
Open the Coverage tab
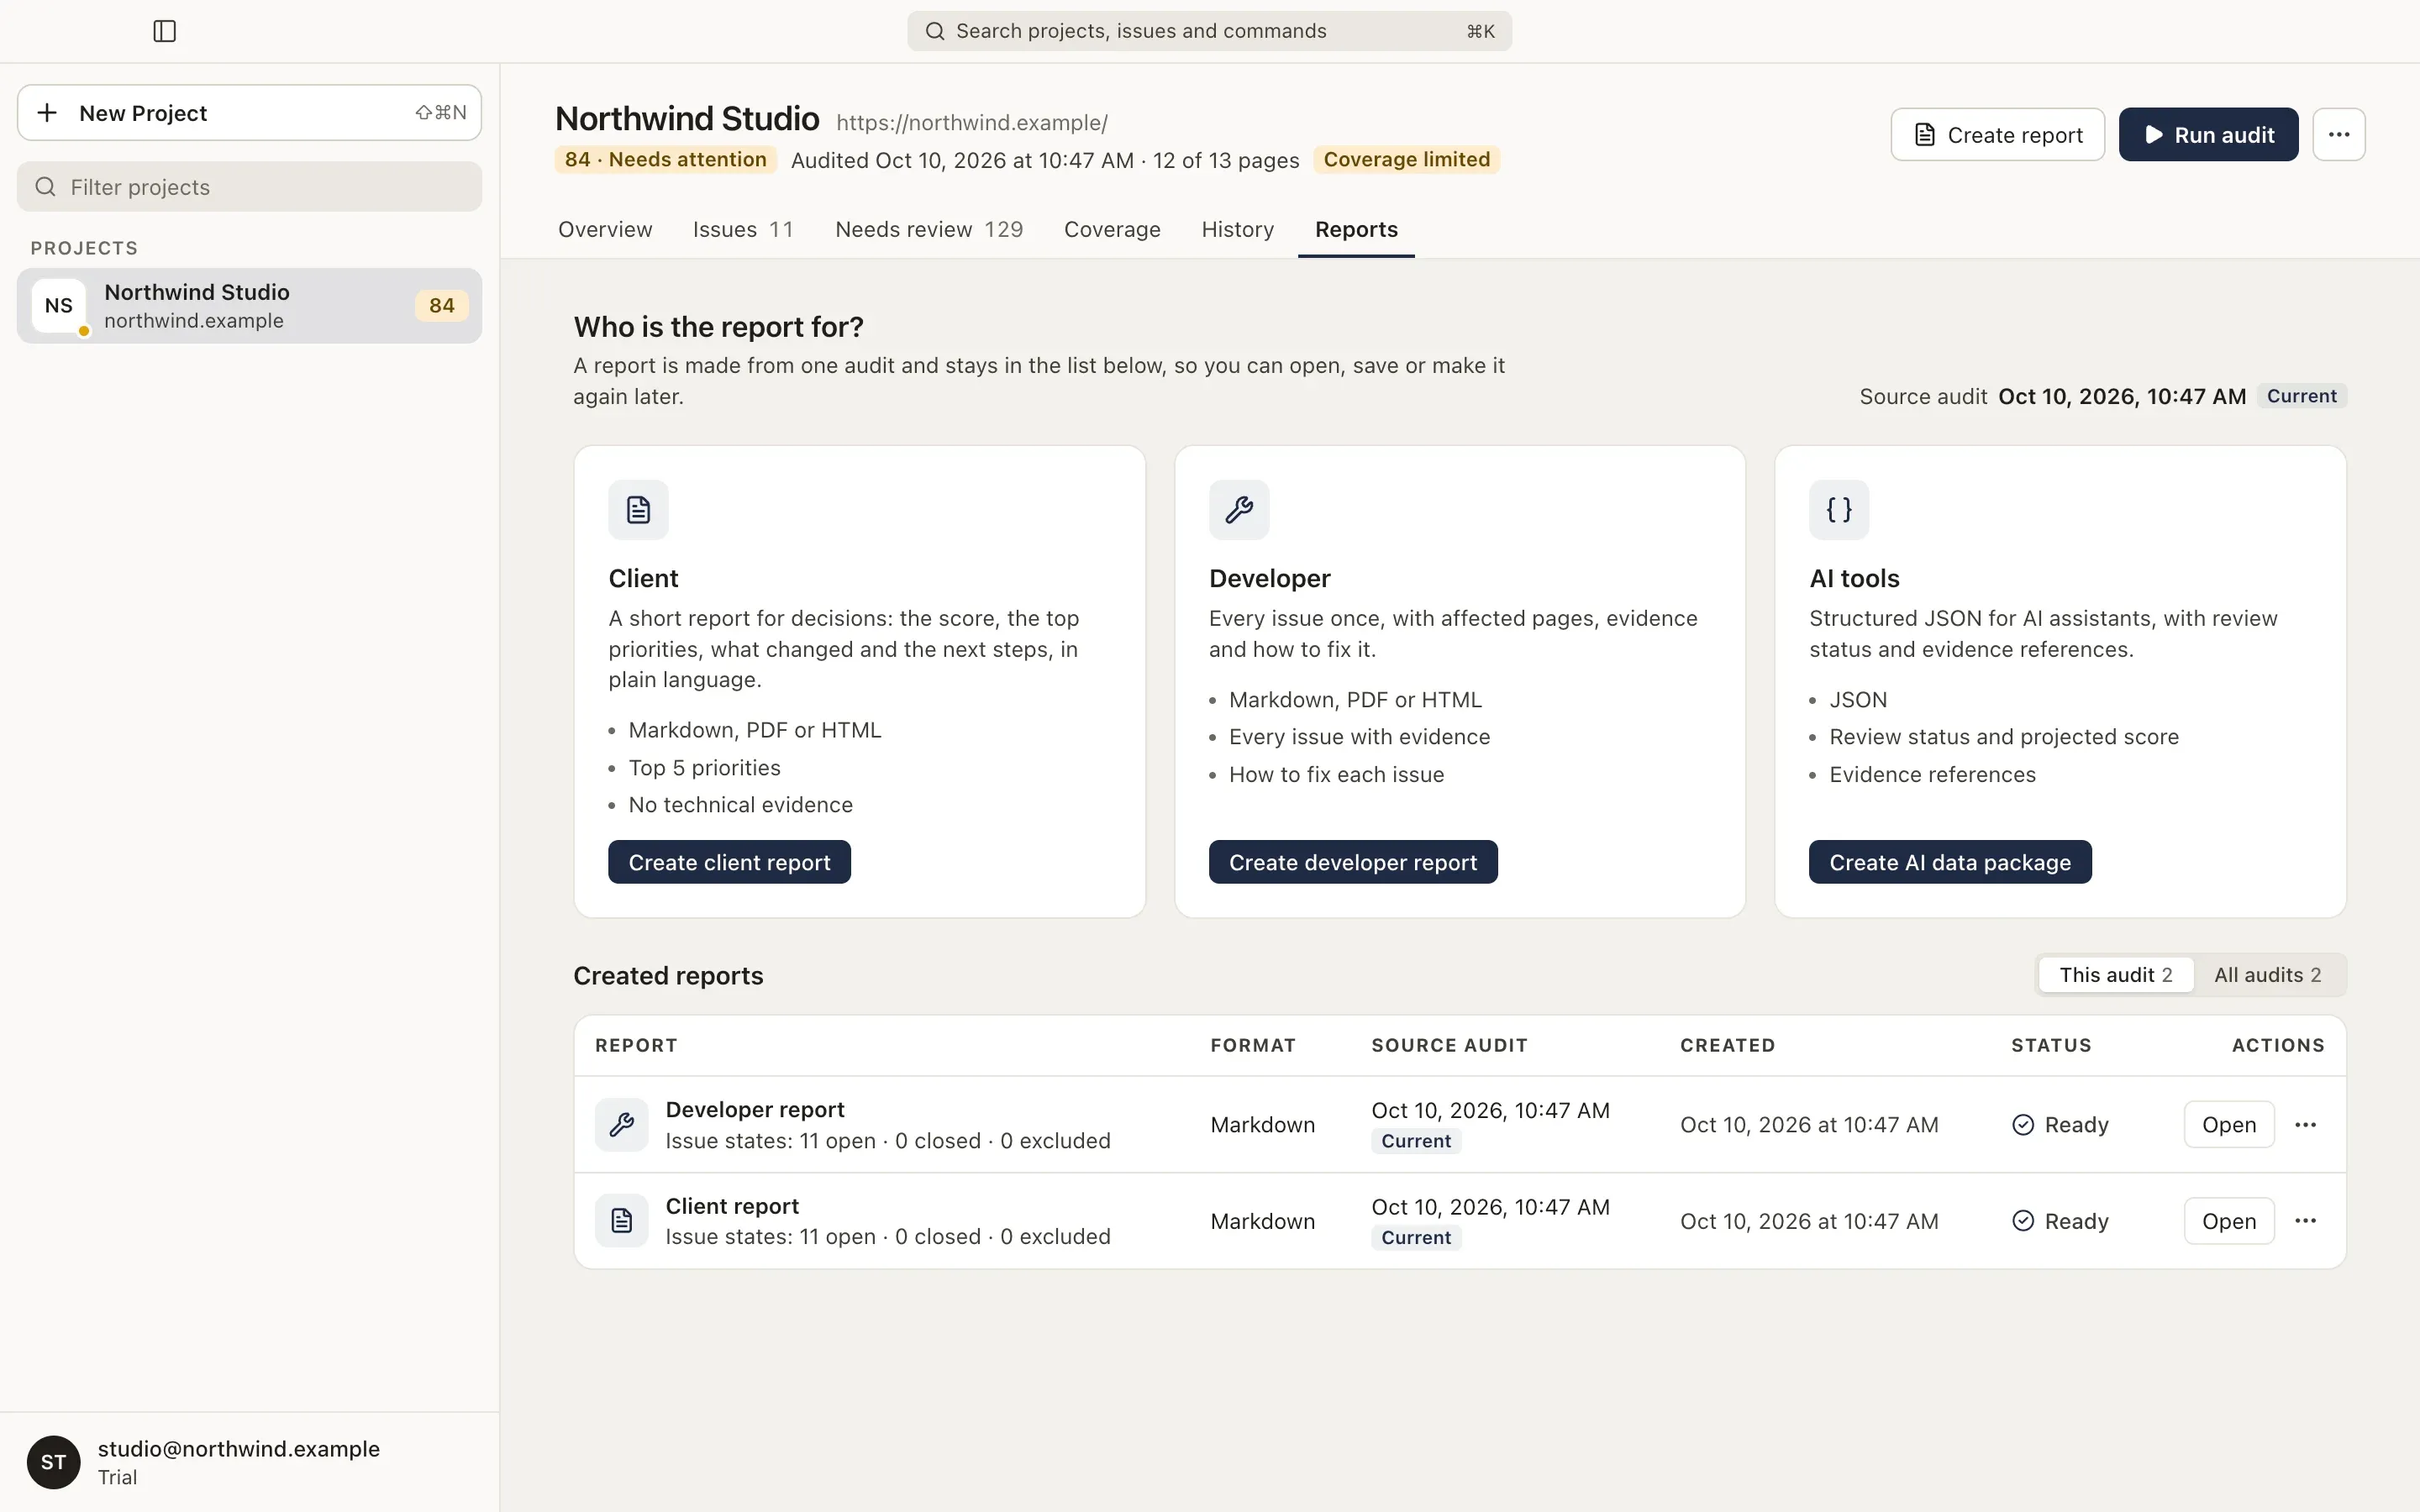coord(1112,229)
